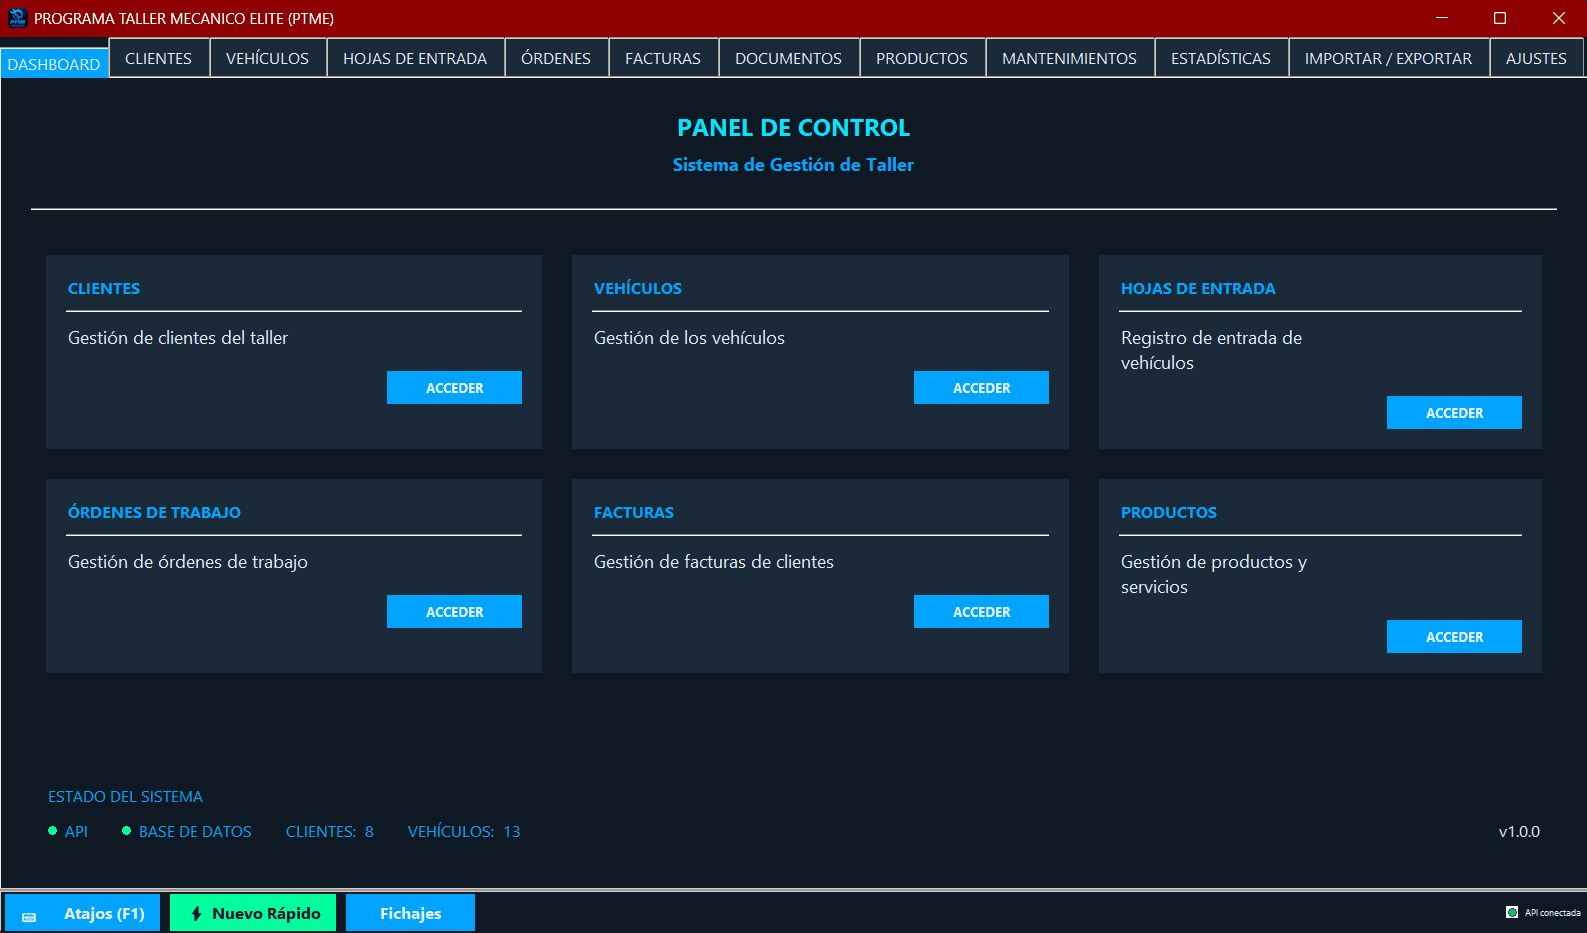Click the VEHÍCULOS card heading
The height and width of the screenshot is (933, 1587).
(x=638, y=288)
